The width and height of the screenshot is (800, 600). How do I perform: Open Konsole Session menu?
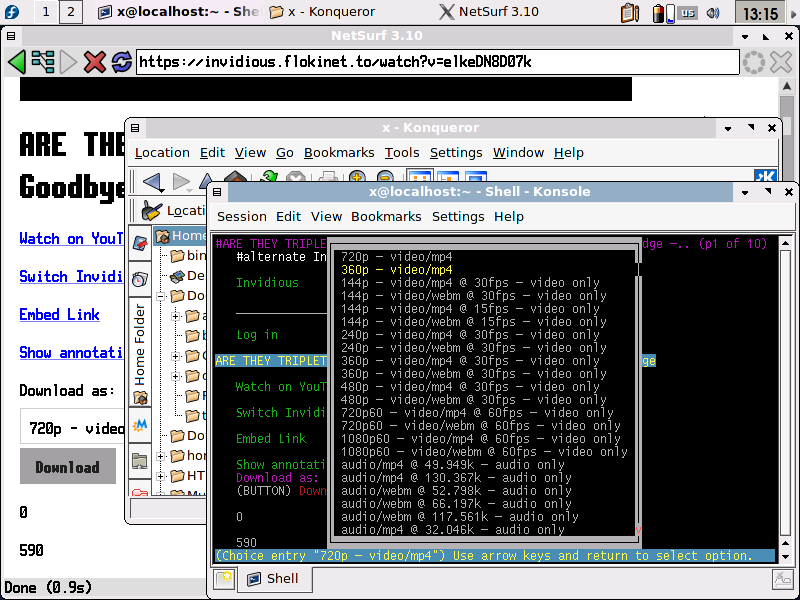point(241,216)
